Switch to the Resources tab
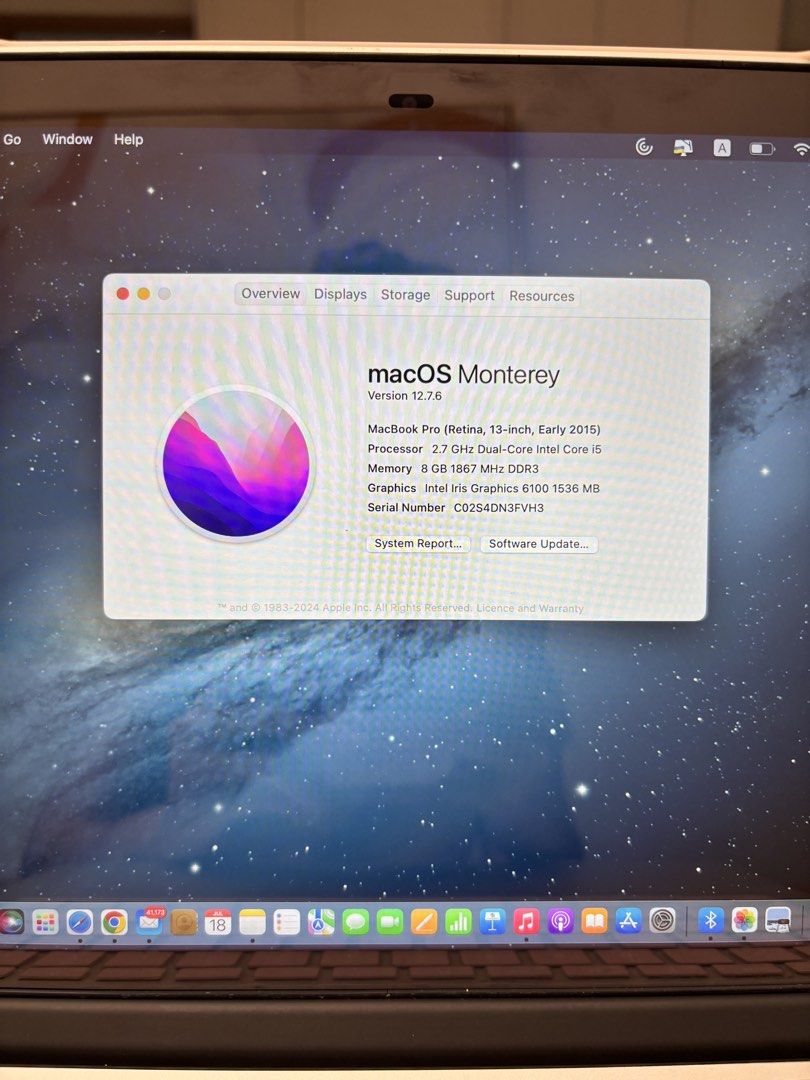This screenshot has height=1080, width=810. [541, 296]
